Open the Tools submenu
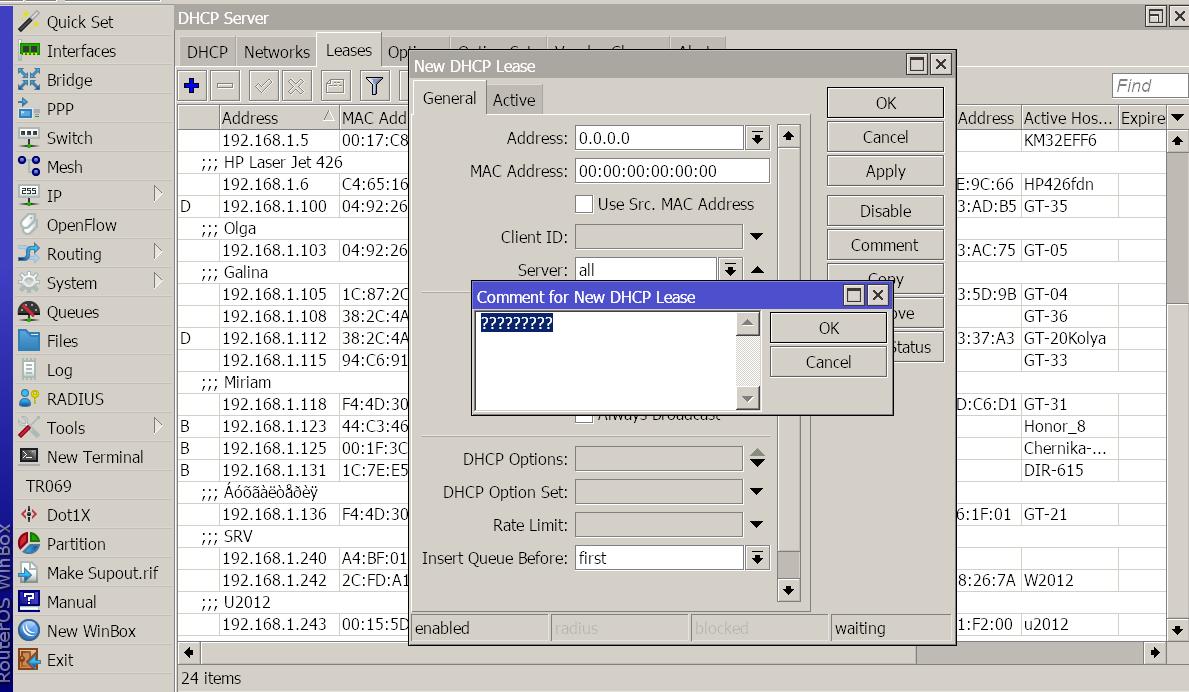 click(x=90, y=427)
